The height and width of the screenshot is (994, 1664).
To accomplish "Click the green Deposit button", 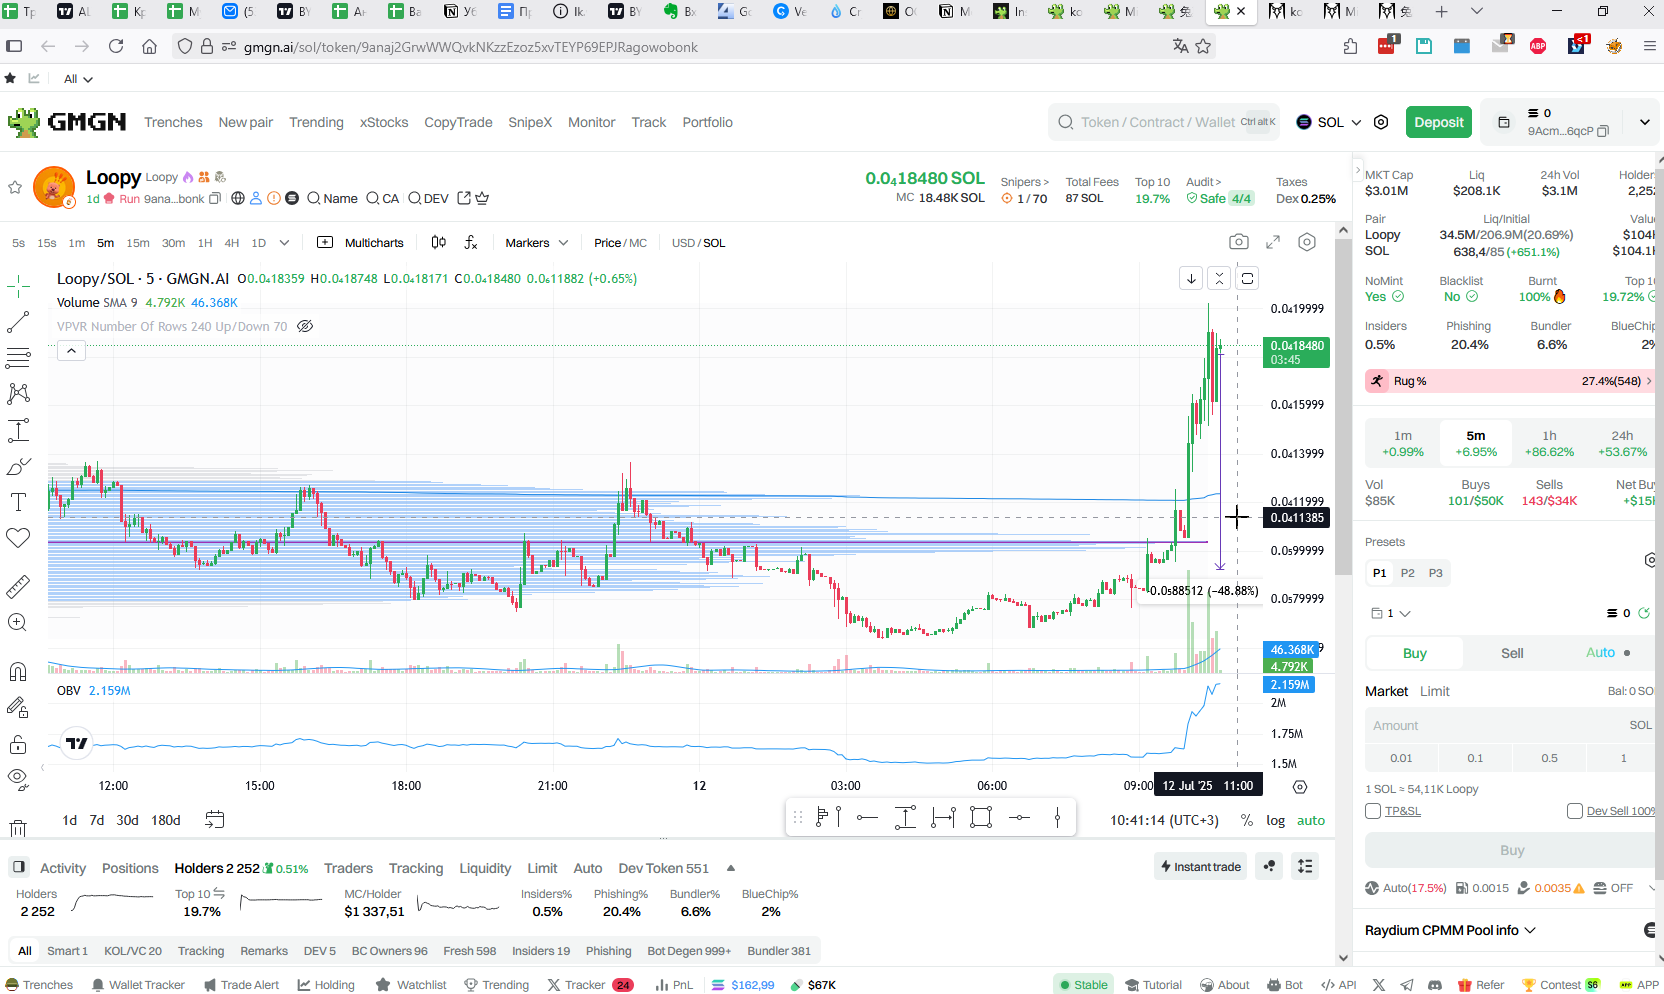I will click(x=1438, y=122).
